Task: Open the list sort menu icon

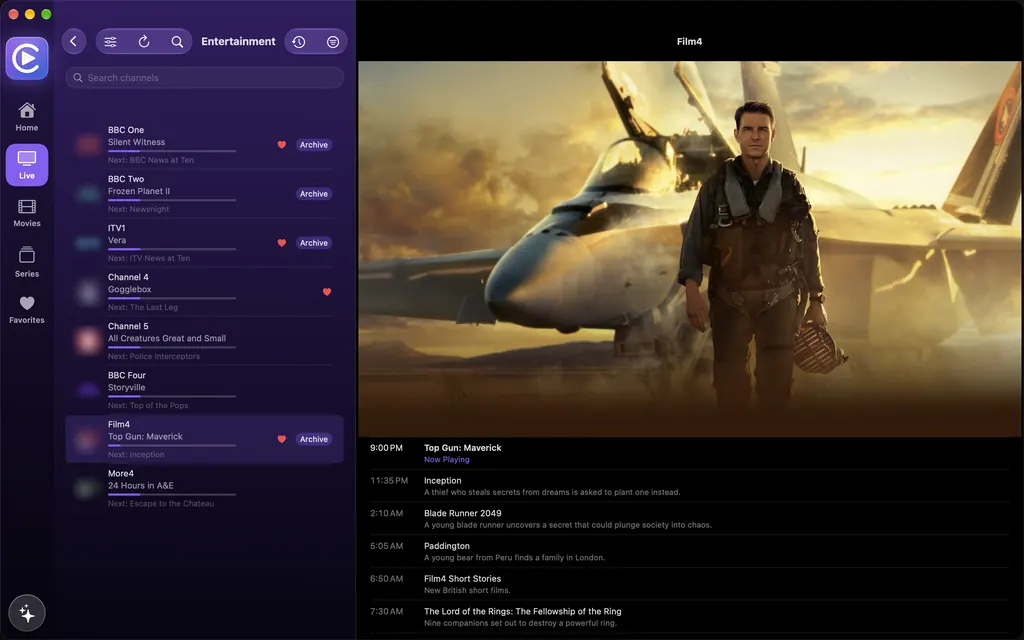Action: [x=332, y=42]
